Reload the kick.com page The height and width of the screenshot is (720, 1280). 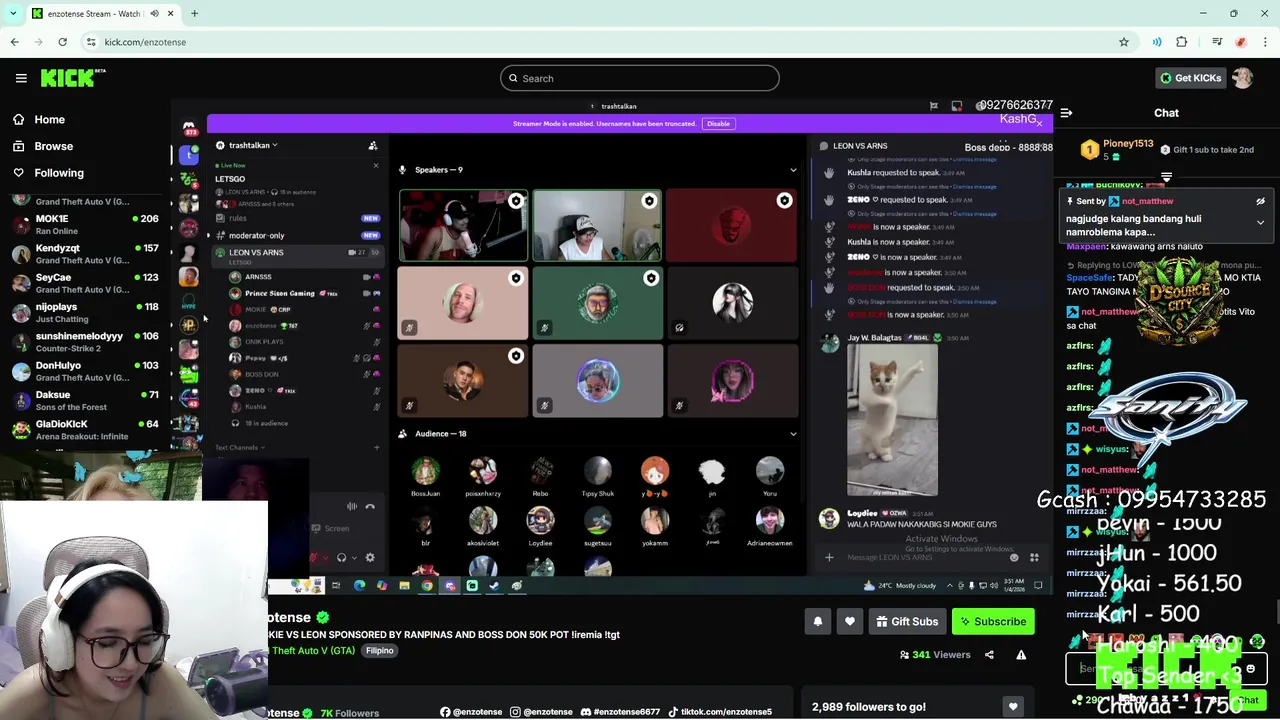[x=62, y=42]
